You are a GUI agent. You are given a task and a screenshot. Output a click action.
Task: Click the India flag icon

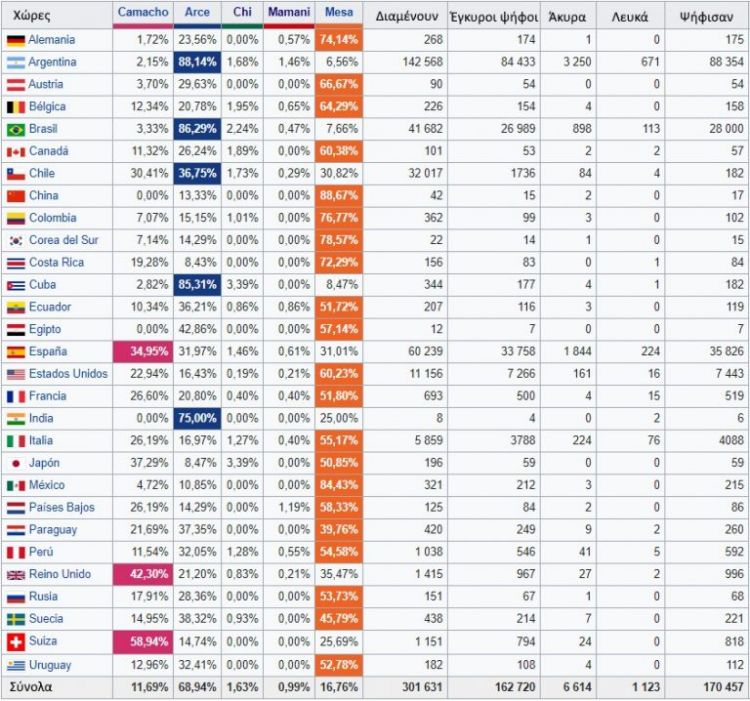point(15,418)
